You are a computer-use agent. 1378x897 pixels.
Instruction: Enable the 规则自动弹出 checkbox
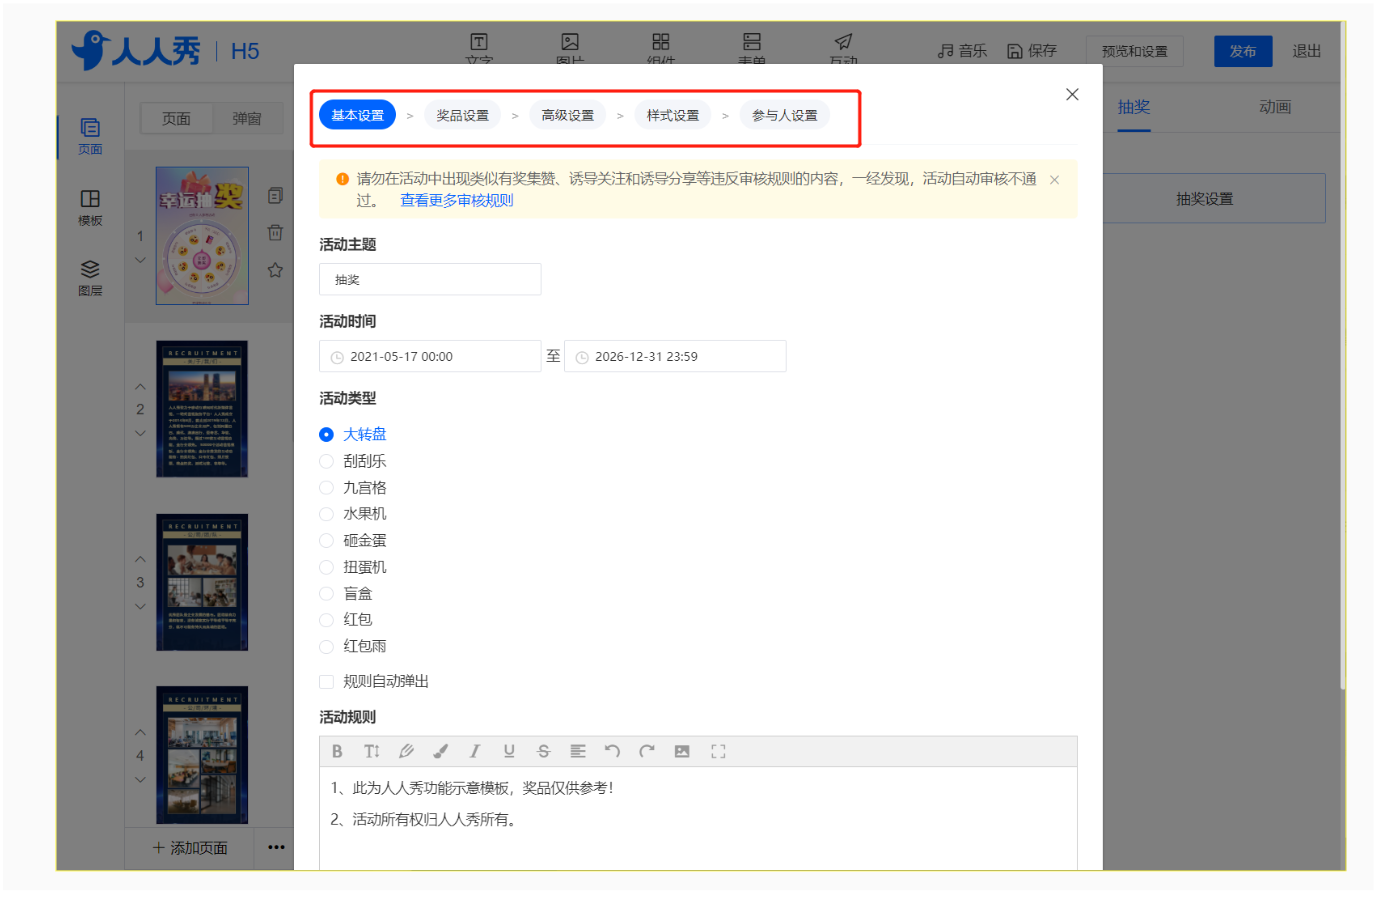(x=326, y=682)
